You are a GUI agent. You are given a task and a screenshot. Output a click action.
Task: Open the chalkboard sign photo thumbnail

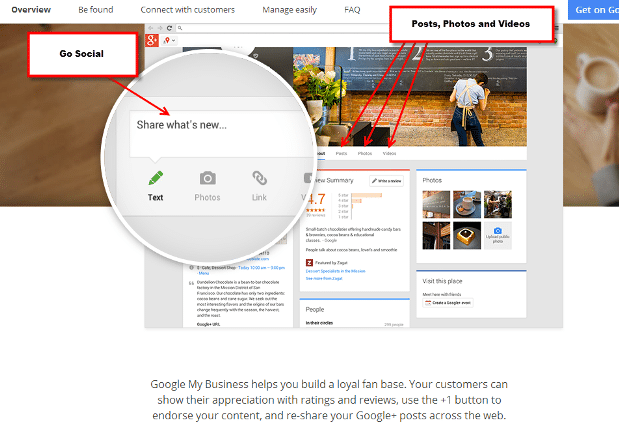436,204
